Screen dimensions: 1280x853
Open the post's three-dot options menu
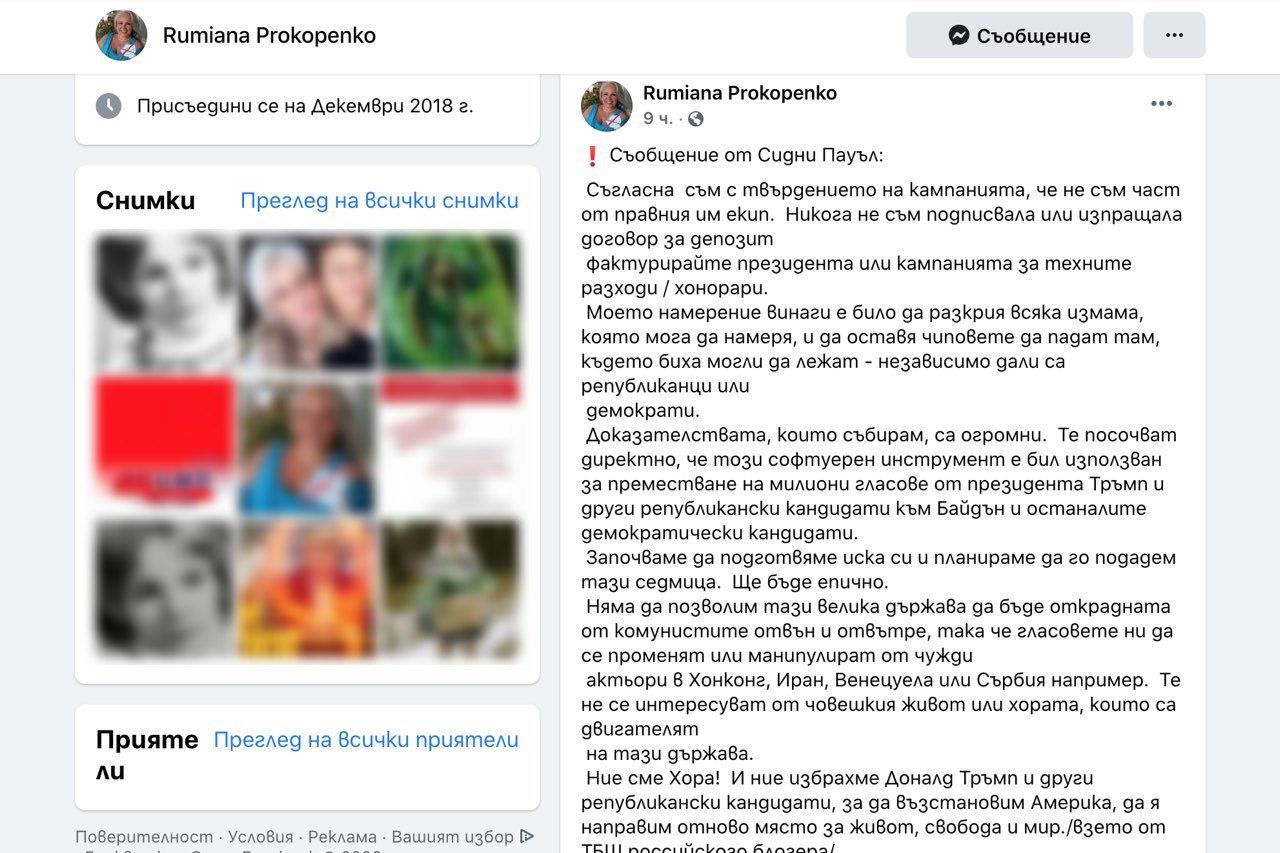tap(1161, 104)
